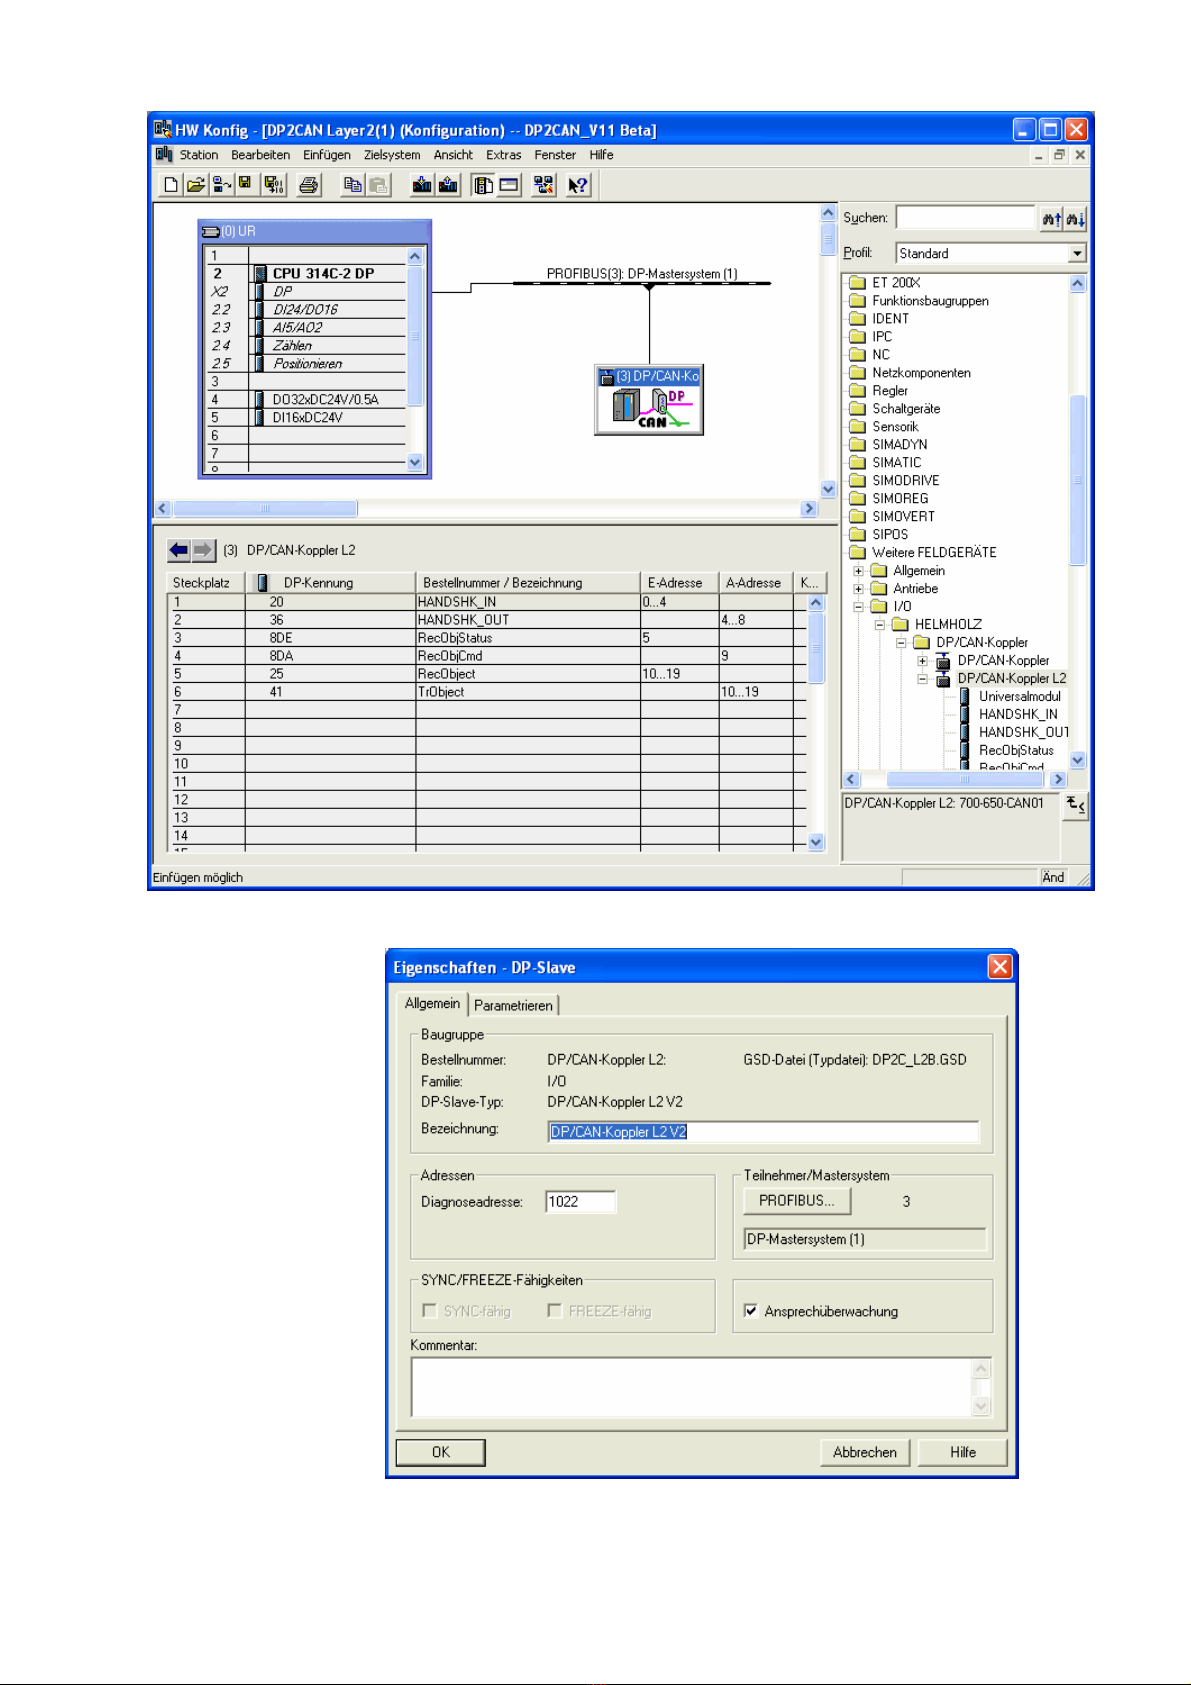Toggle the Ansprechüberwachung checkbox

click(751, 1311)
